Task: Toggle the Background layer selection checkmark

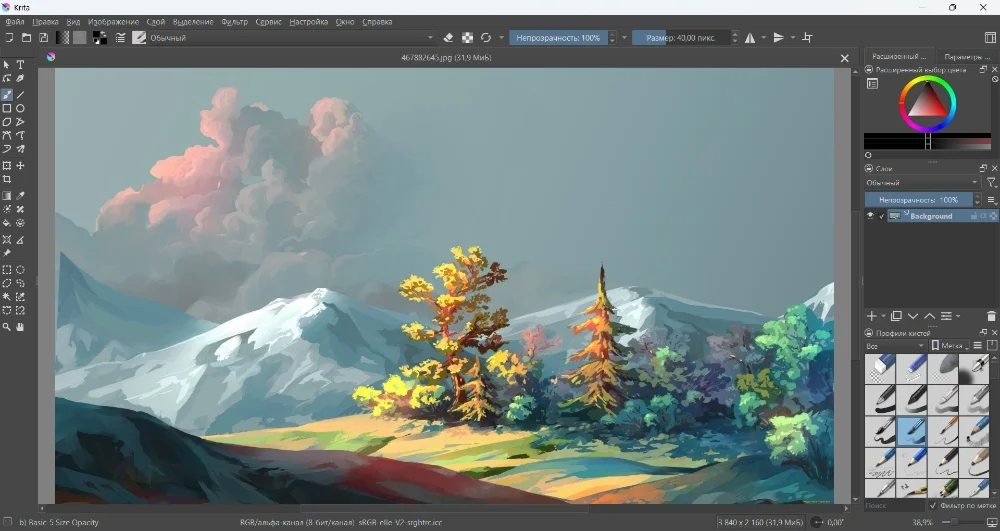Action: click(882, 216)
